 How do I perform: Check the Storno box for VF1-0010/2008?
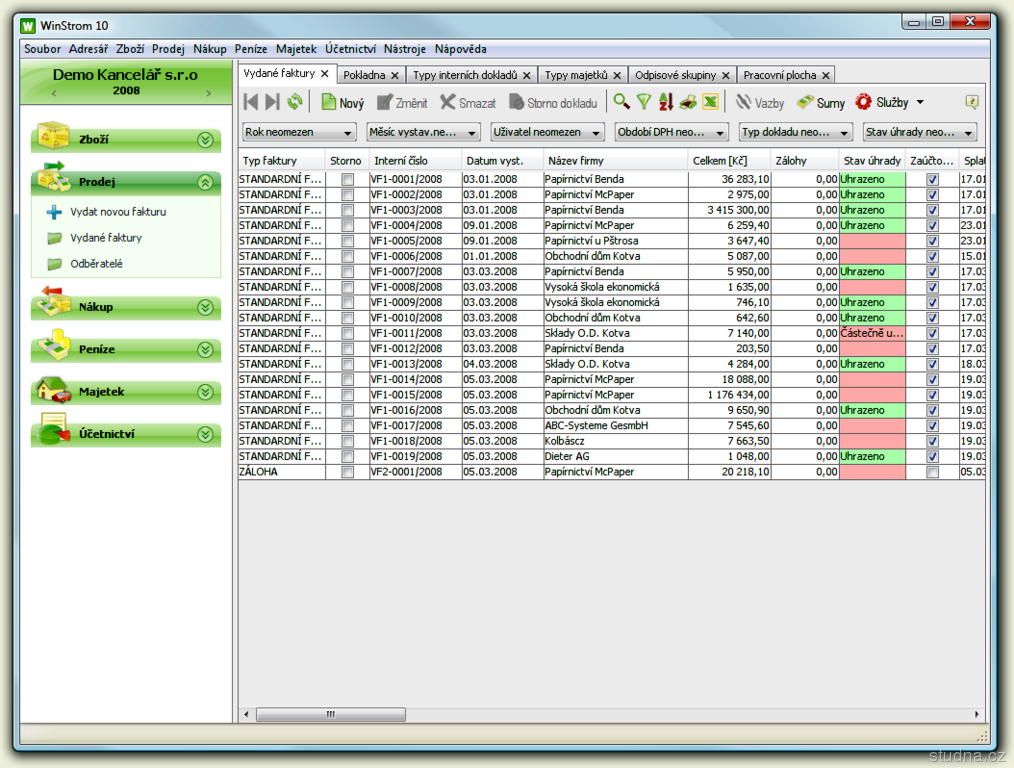[x=347, y=318]
